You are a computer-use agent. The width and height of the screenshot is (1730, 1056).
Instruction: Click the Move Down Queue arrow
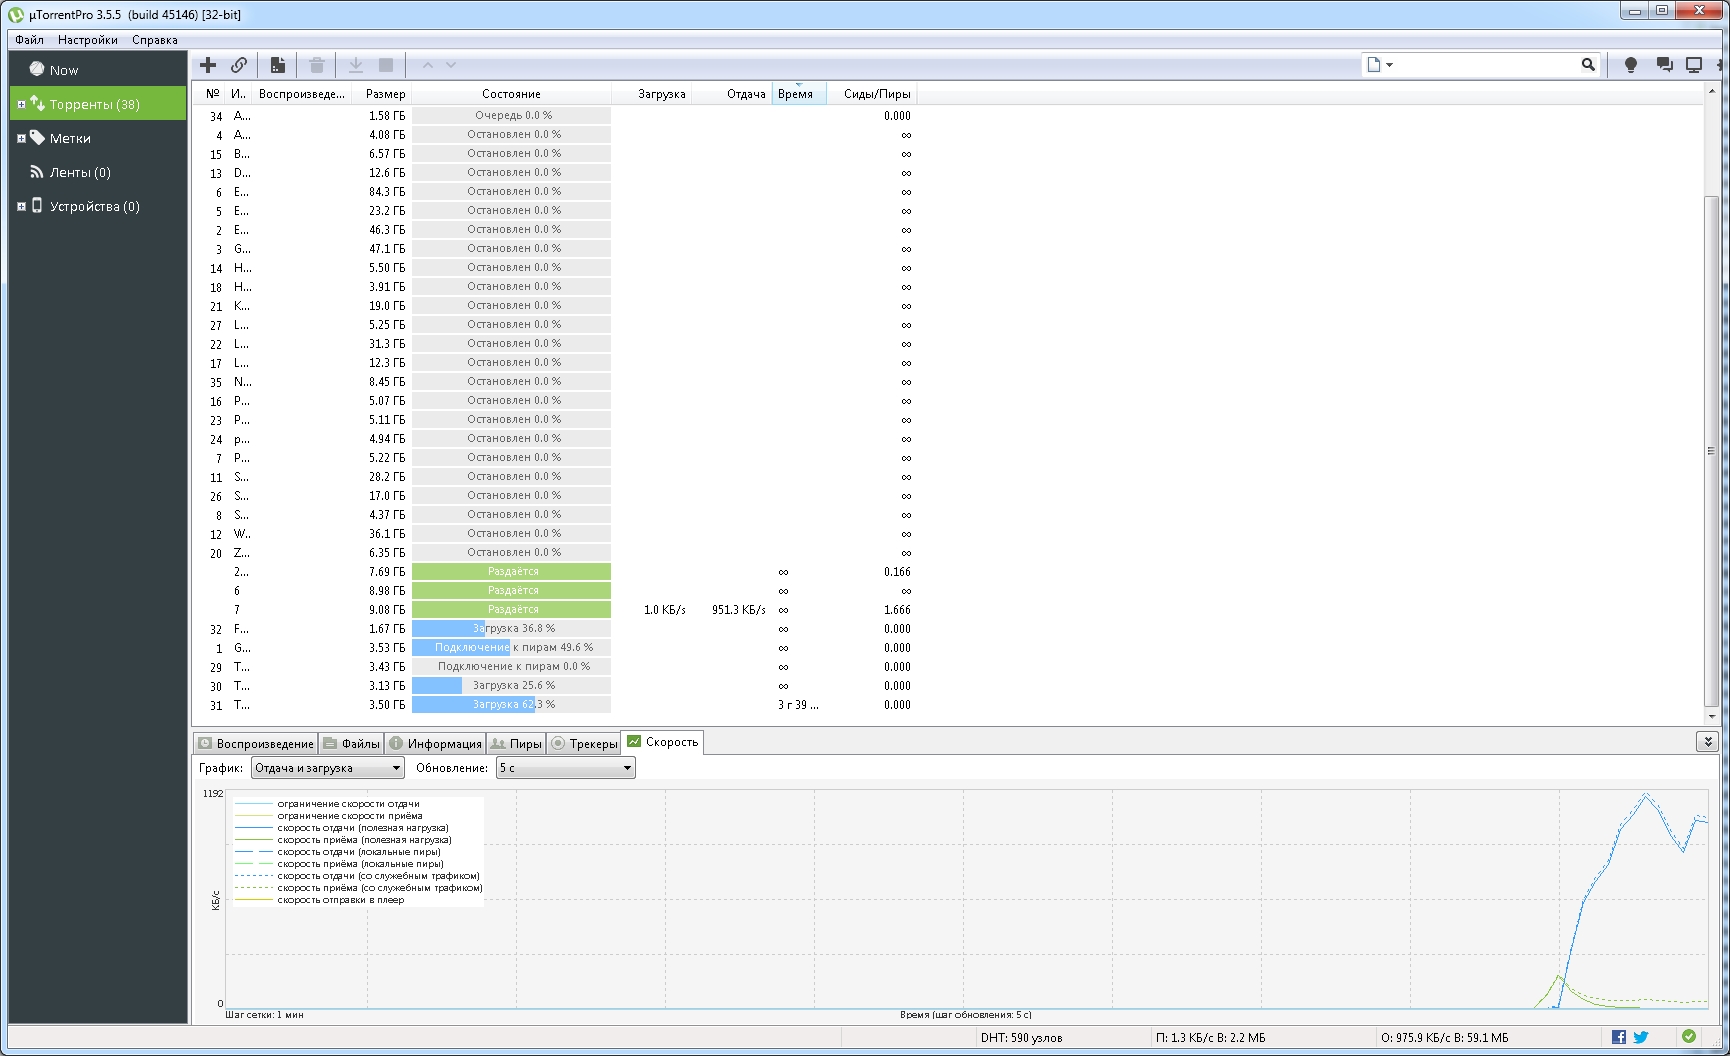click(x=451, y=65)
